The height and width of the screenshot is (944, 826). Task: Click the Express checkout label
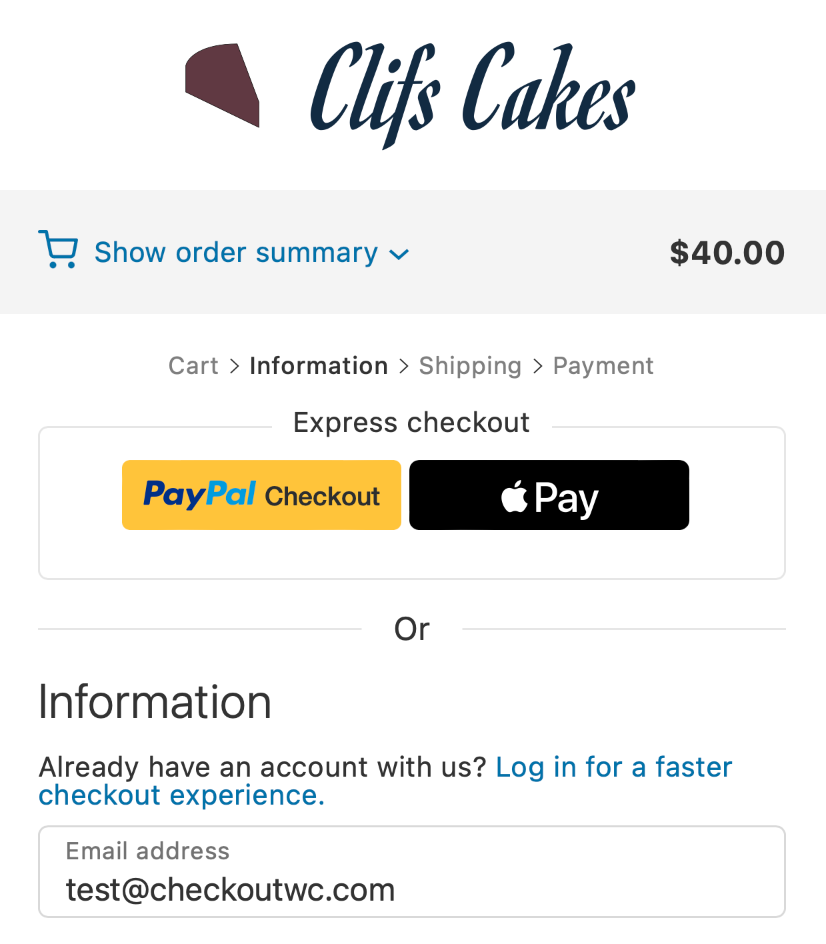click(x=411, y=423)
